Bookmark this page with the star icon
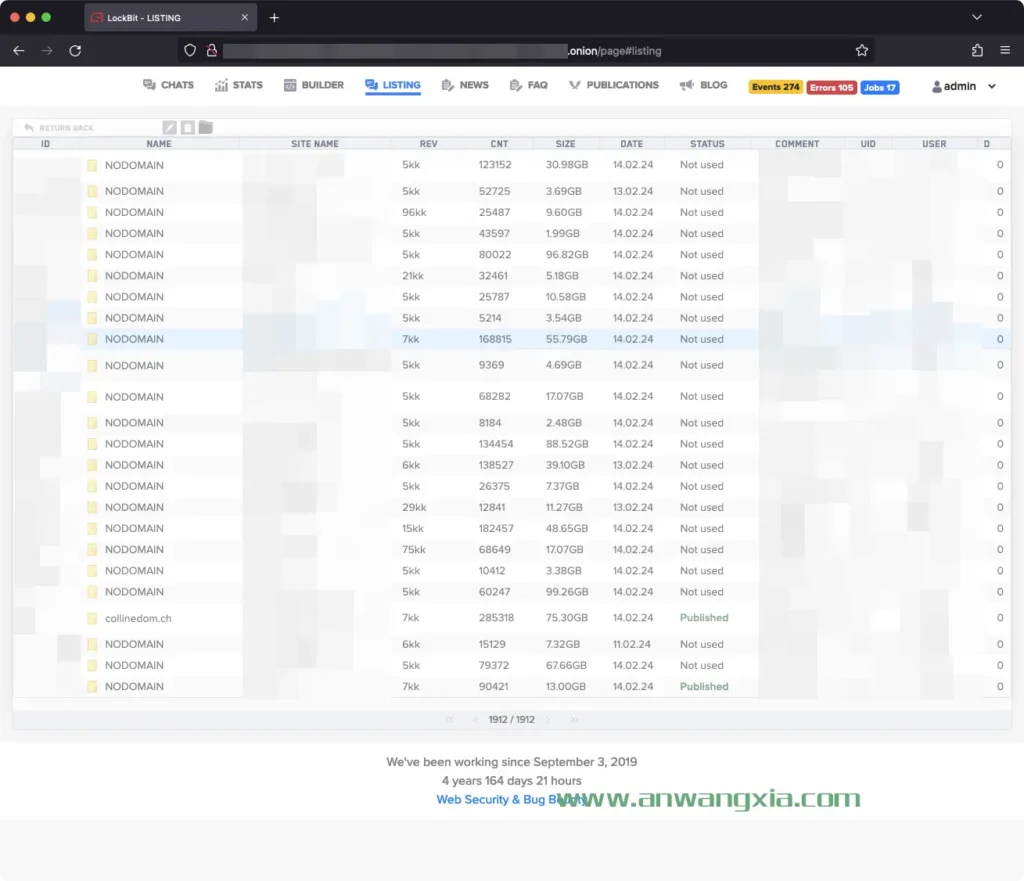 coord(862,50)
